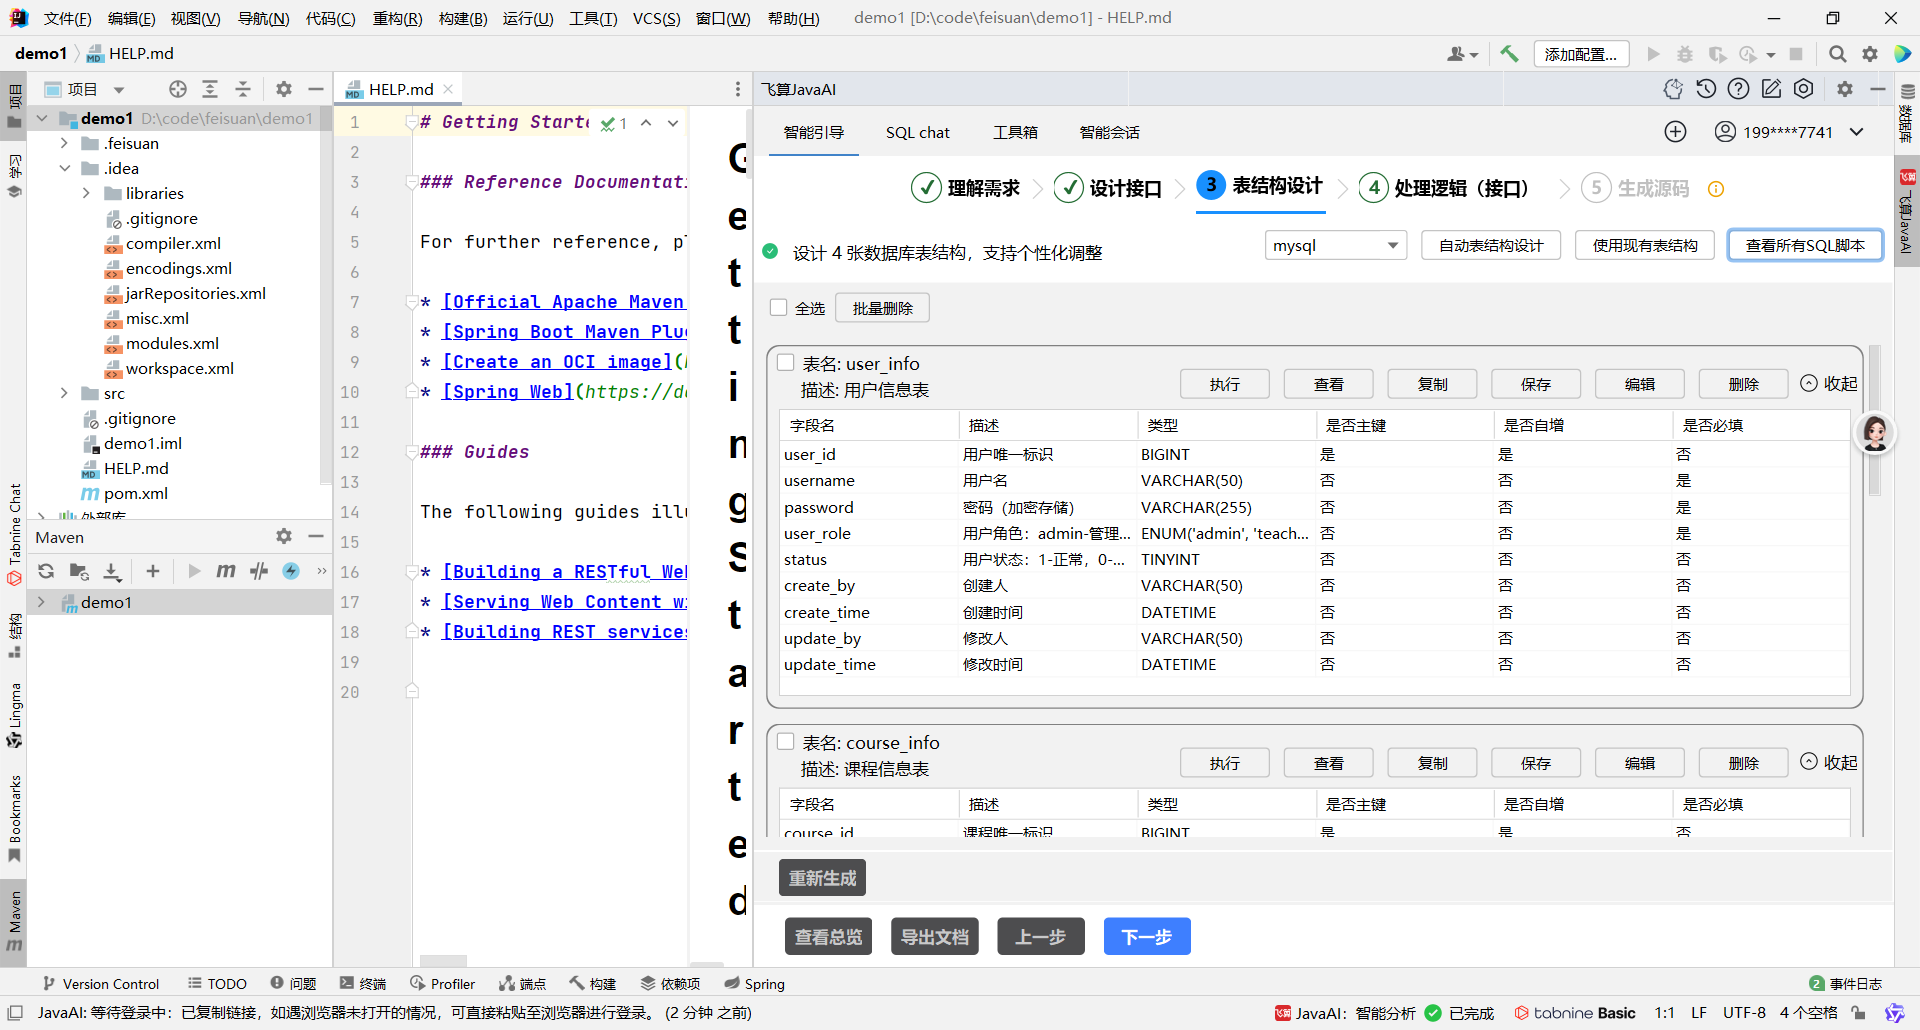
Task: Open the search everywhere magnifier icon
Action: (1837, 54)
